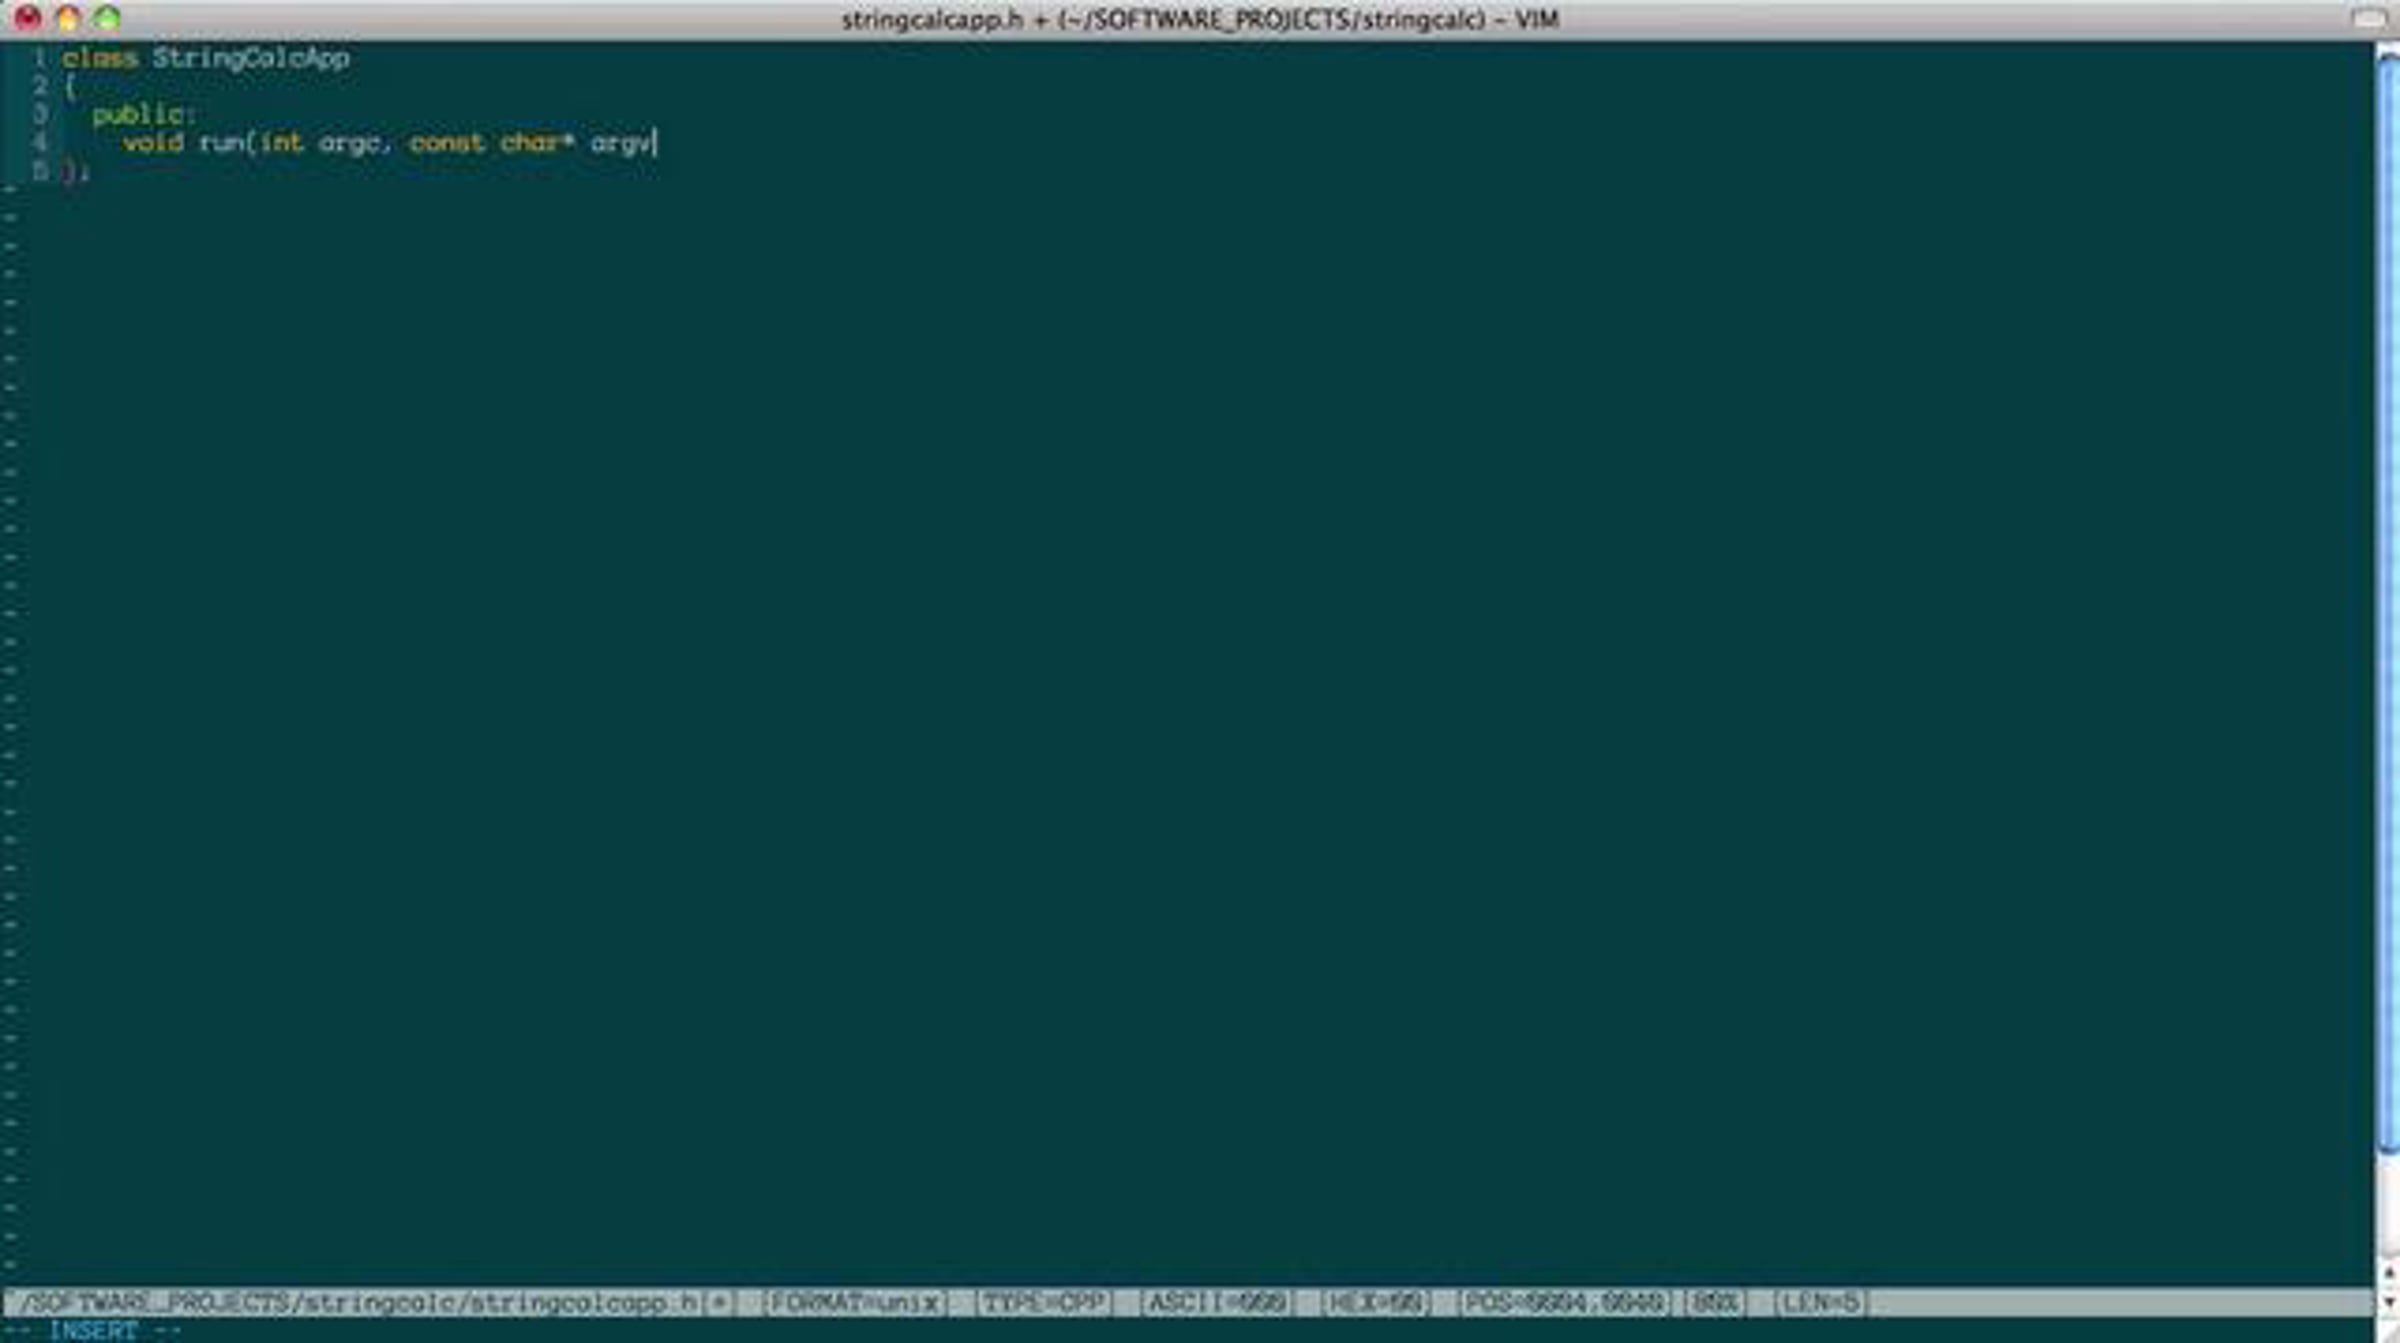Click the red close window button

[x=27, y=18]
